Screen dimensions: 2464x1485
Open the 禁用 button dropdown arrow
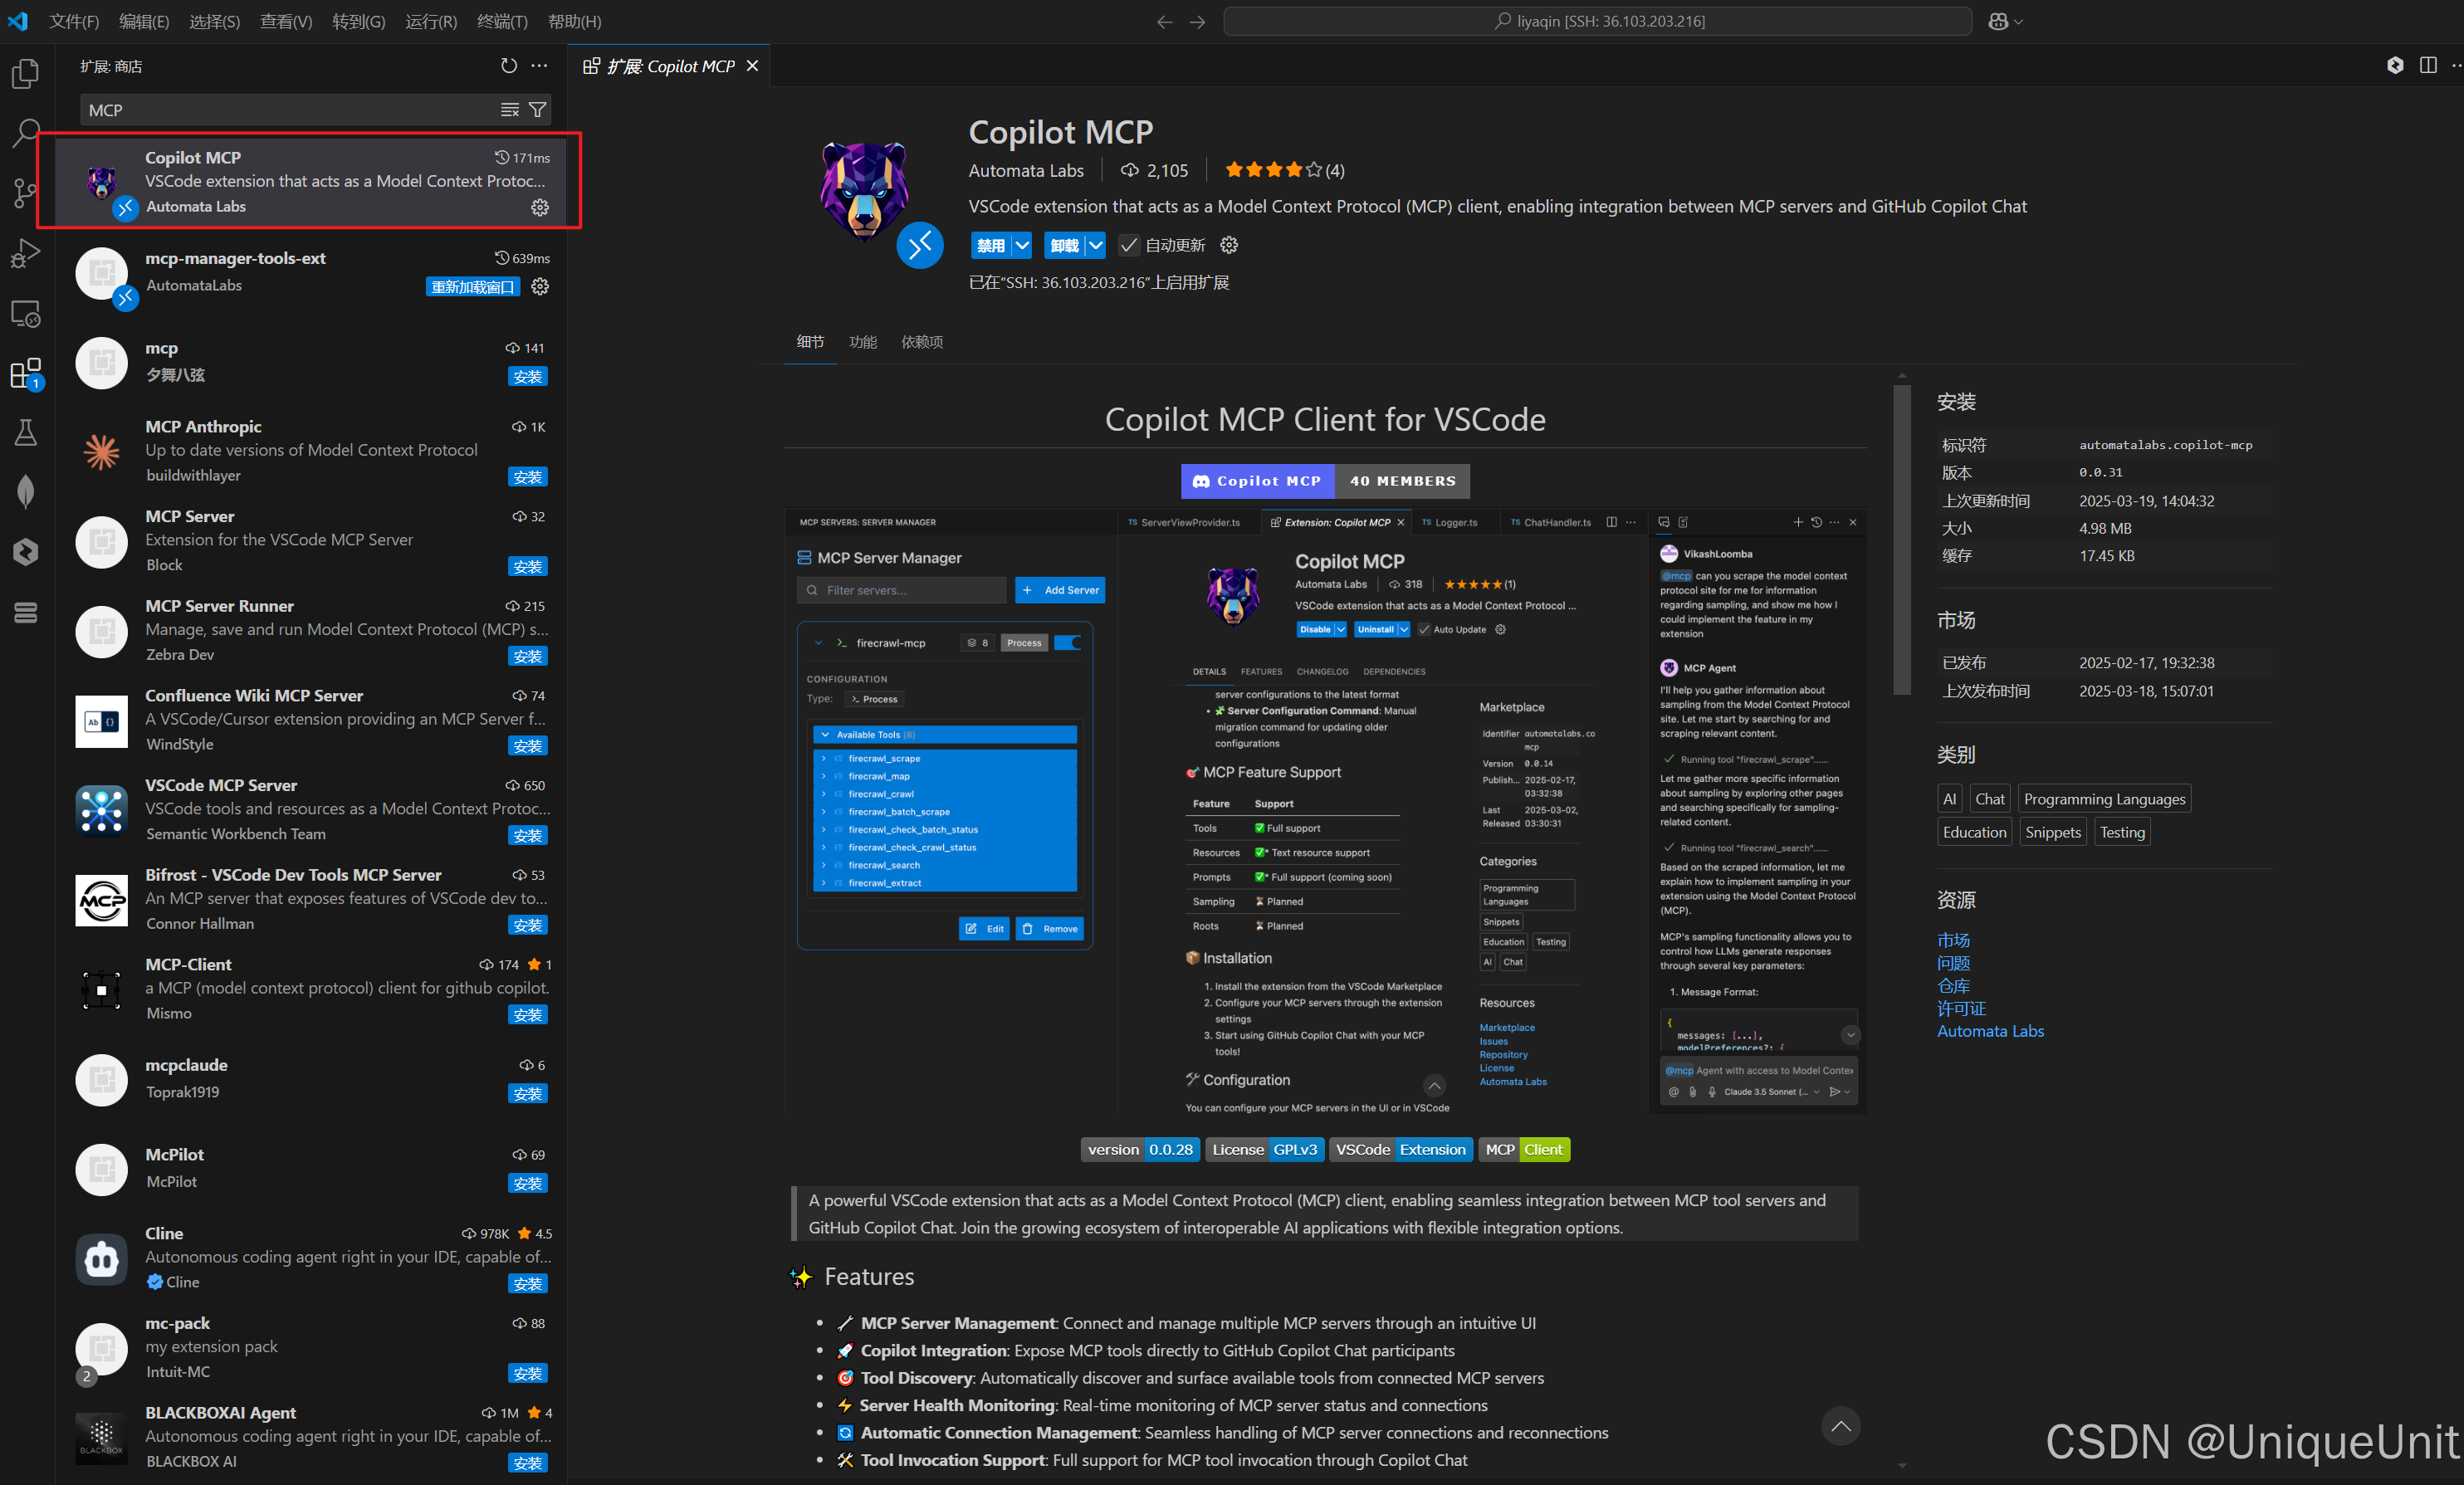coord(1021,245)
